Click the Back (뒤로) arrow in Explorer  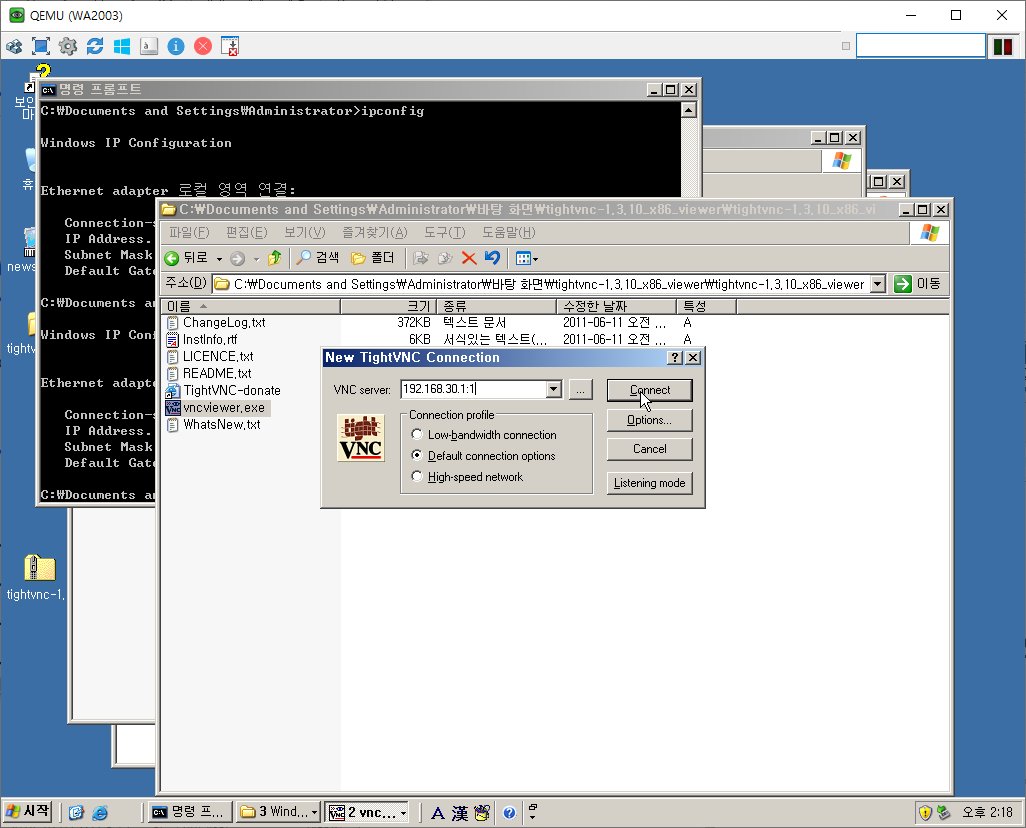pos(186,259)
